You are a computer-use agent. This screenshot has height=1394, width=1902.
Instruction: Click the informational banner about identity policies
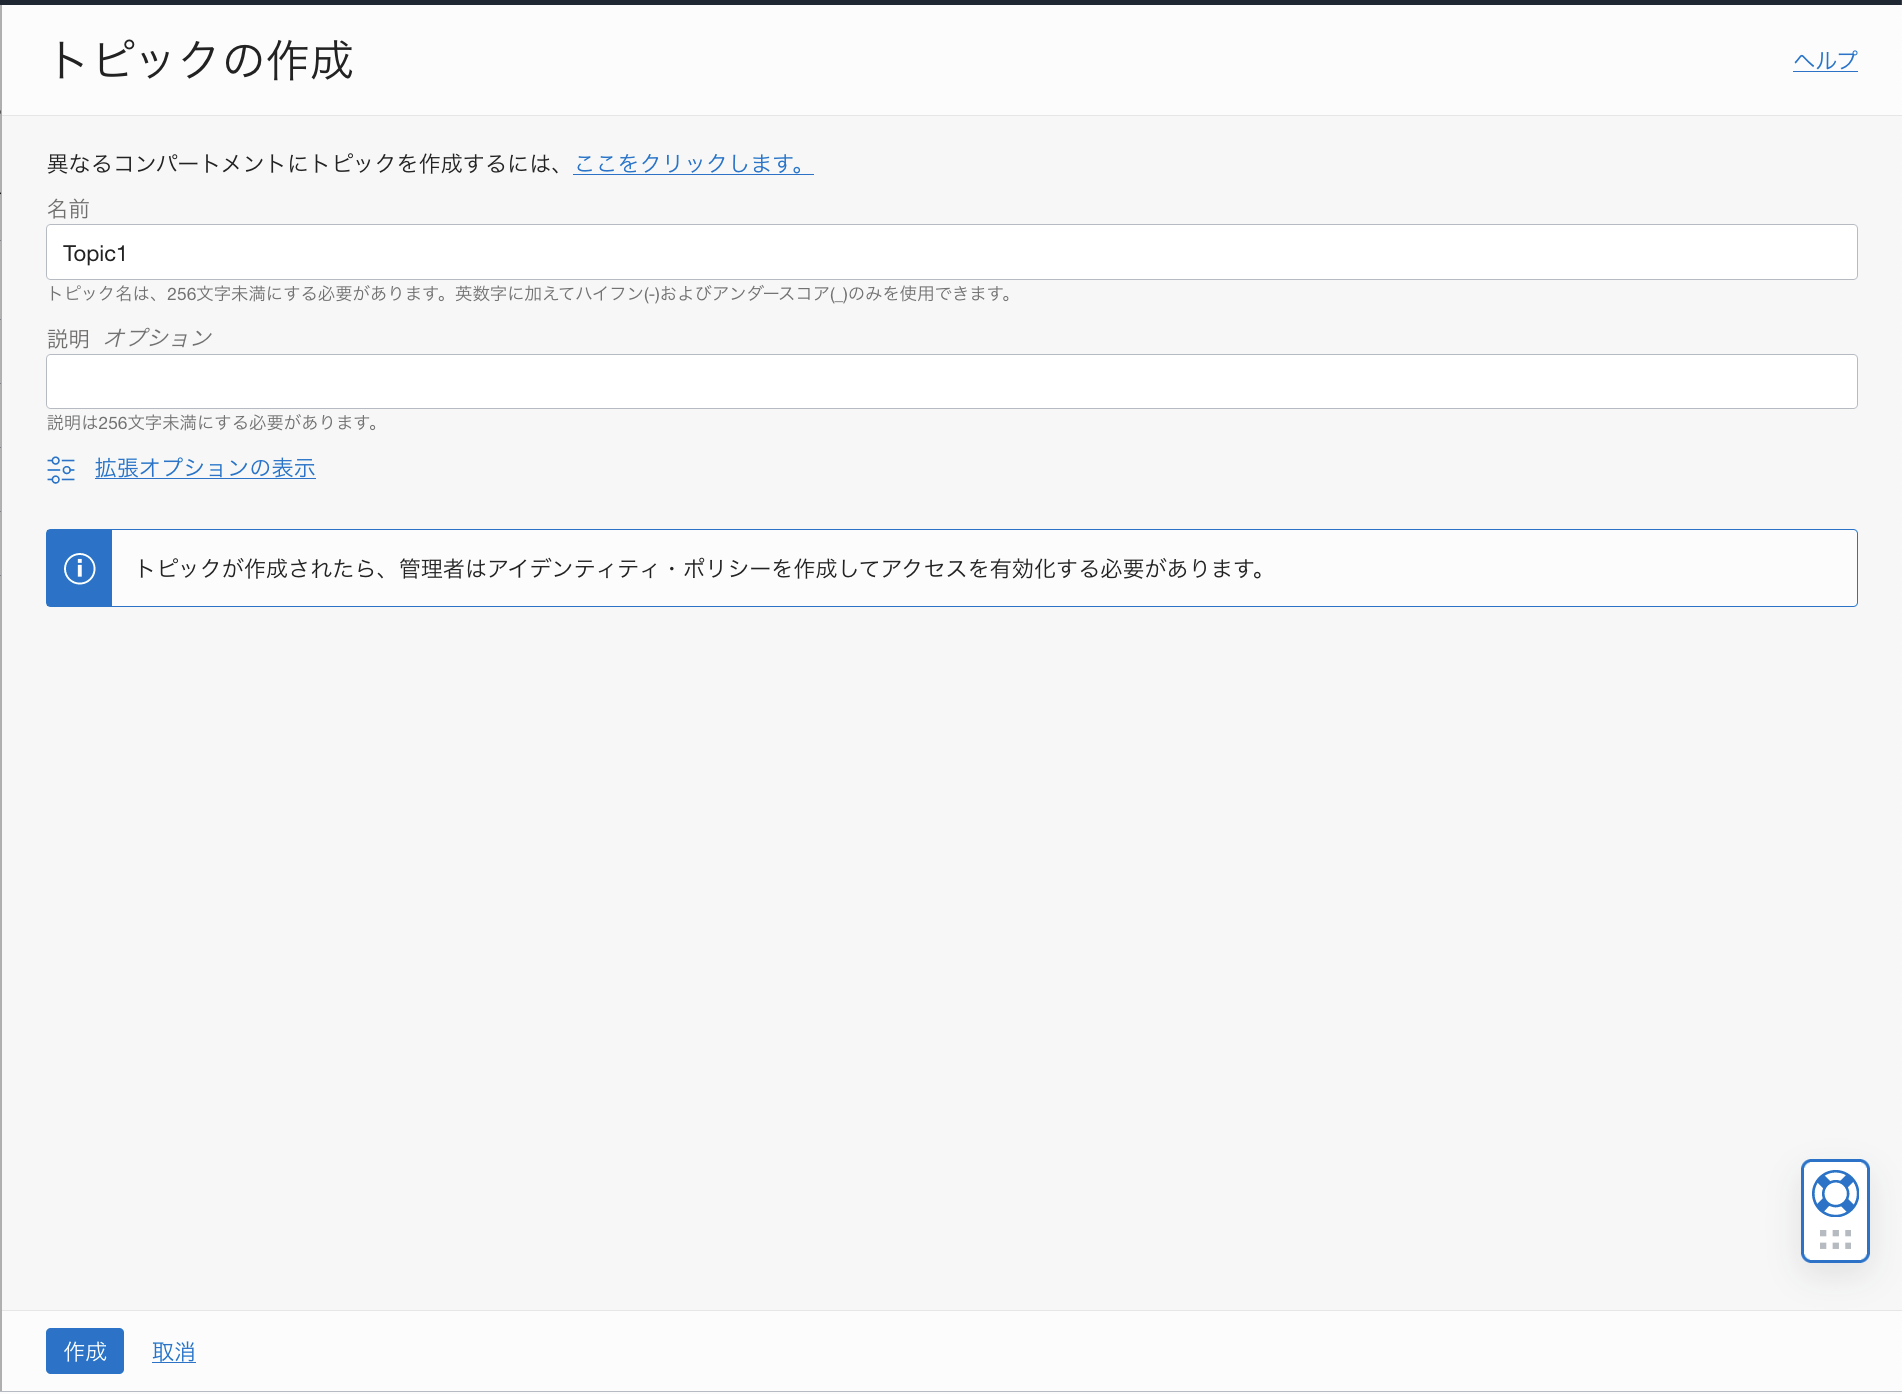(x=950, y=567)
